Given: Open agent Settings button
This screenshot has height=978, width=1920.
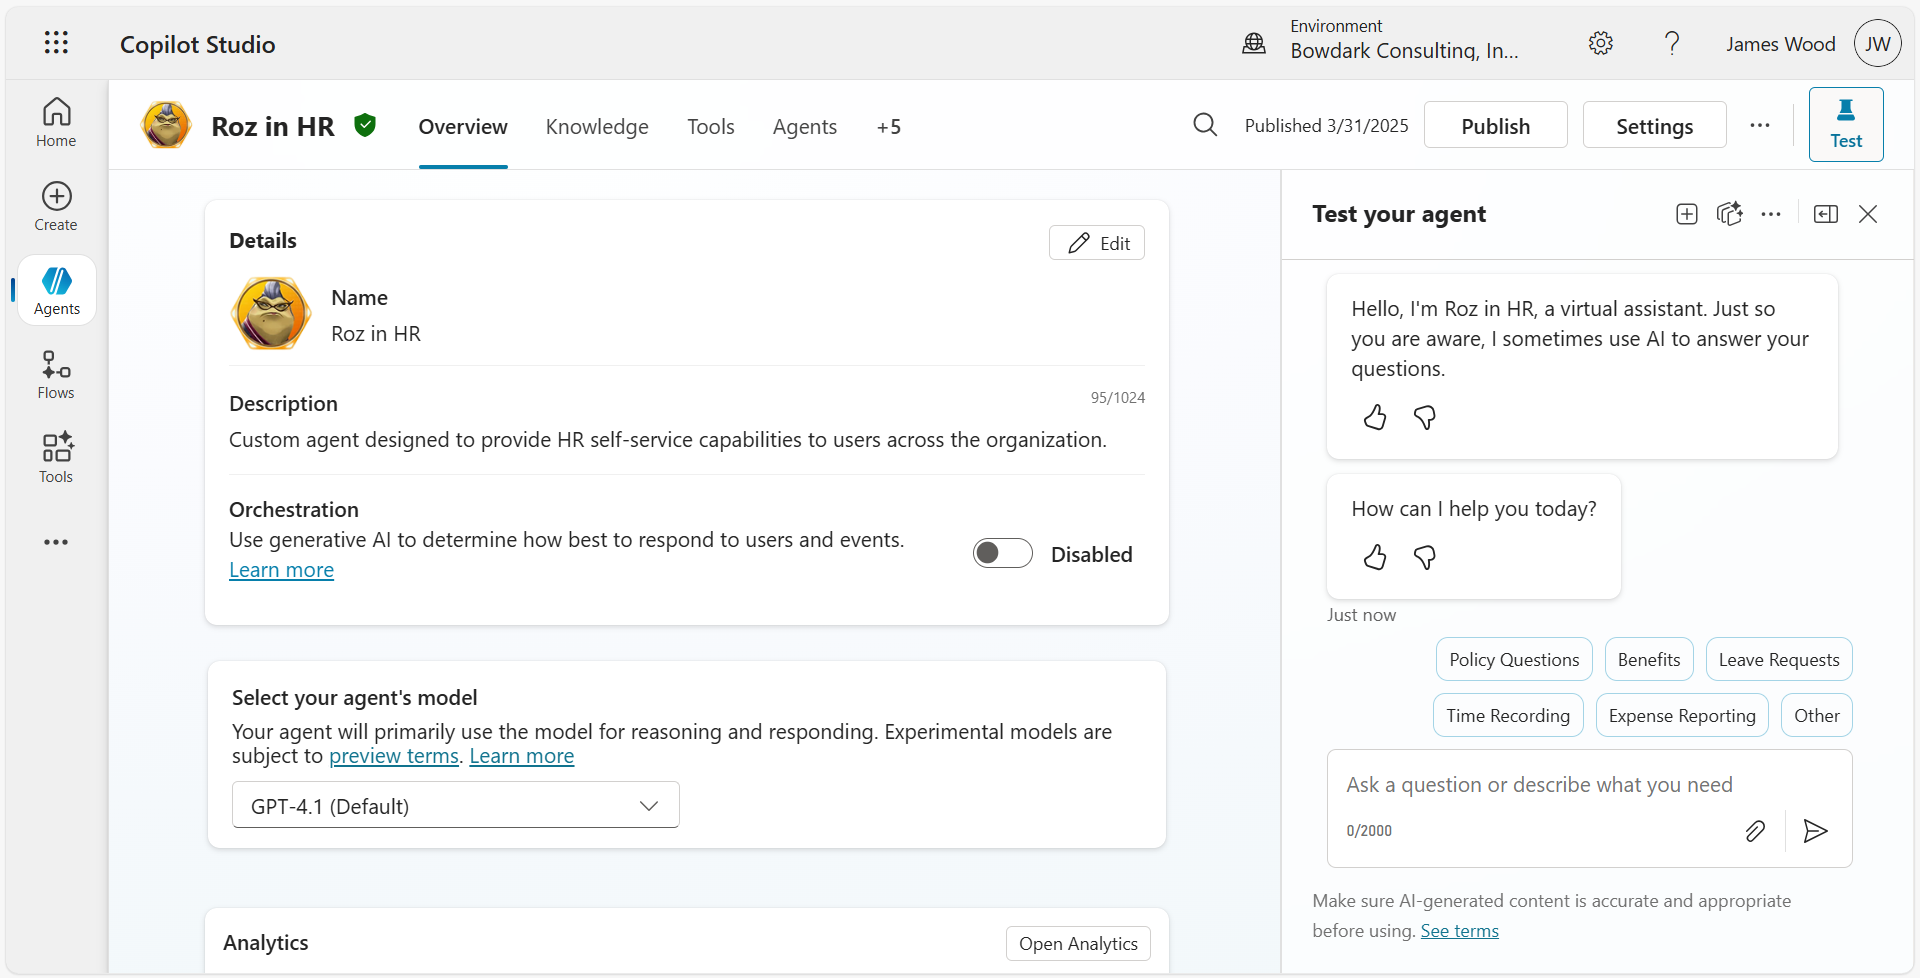Looking at the screenshot, I should click(x=1655, y=125).
